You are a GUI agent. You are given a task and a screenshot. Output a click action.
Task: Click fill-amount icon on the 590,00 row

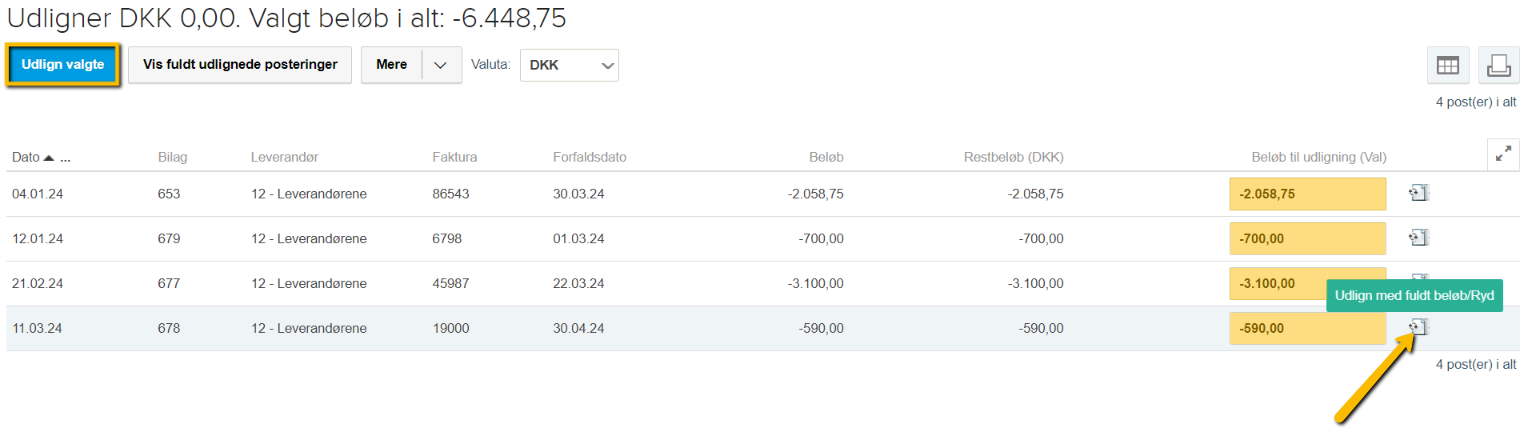[1418, 327]
